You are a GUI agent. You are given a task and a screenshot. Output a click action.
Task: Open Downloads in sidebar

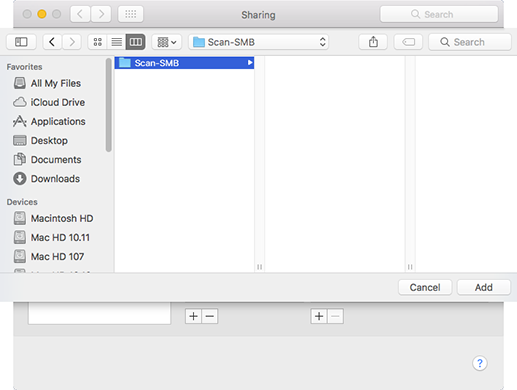click(47, 179)
